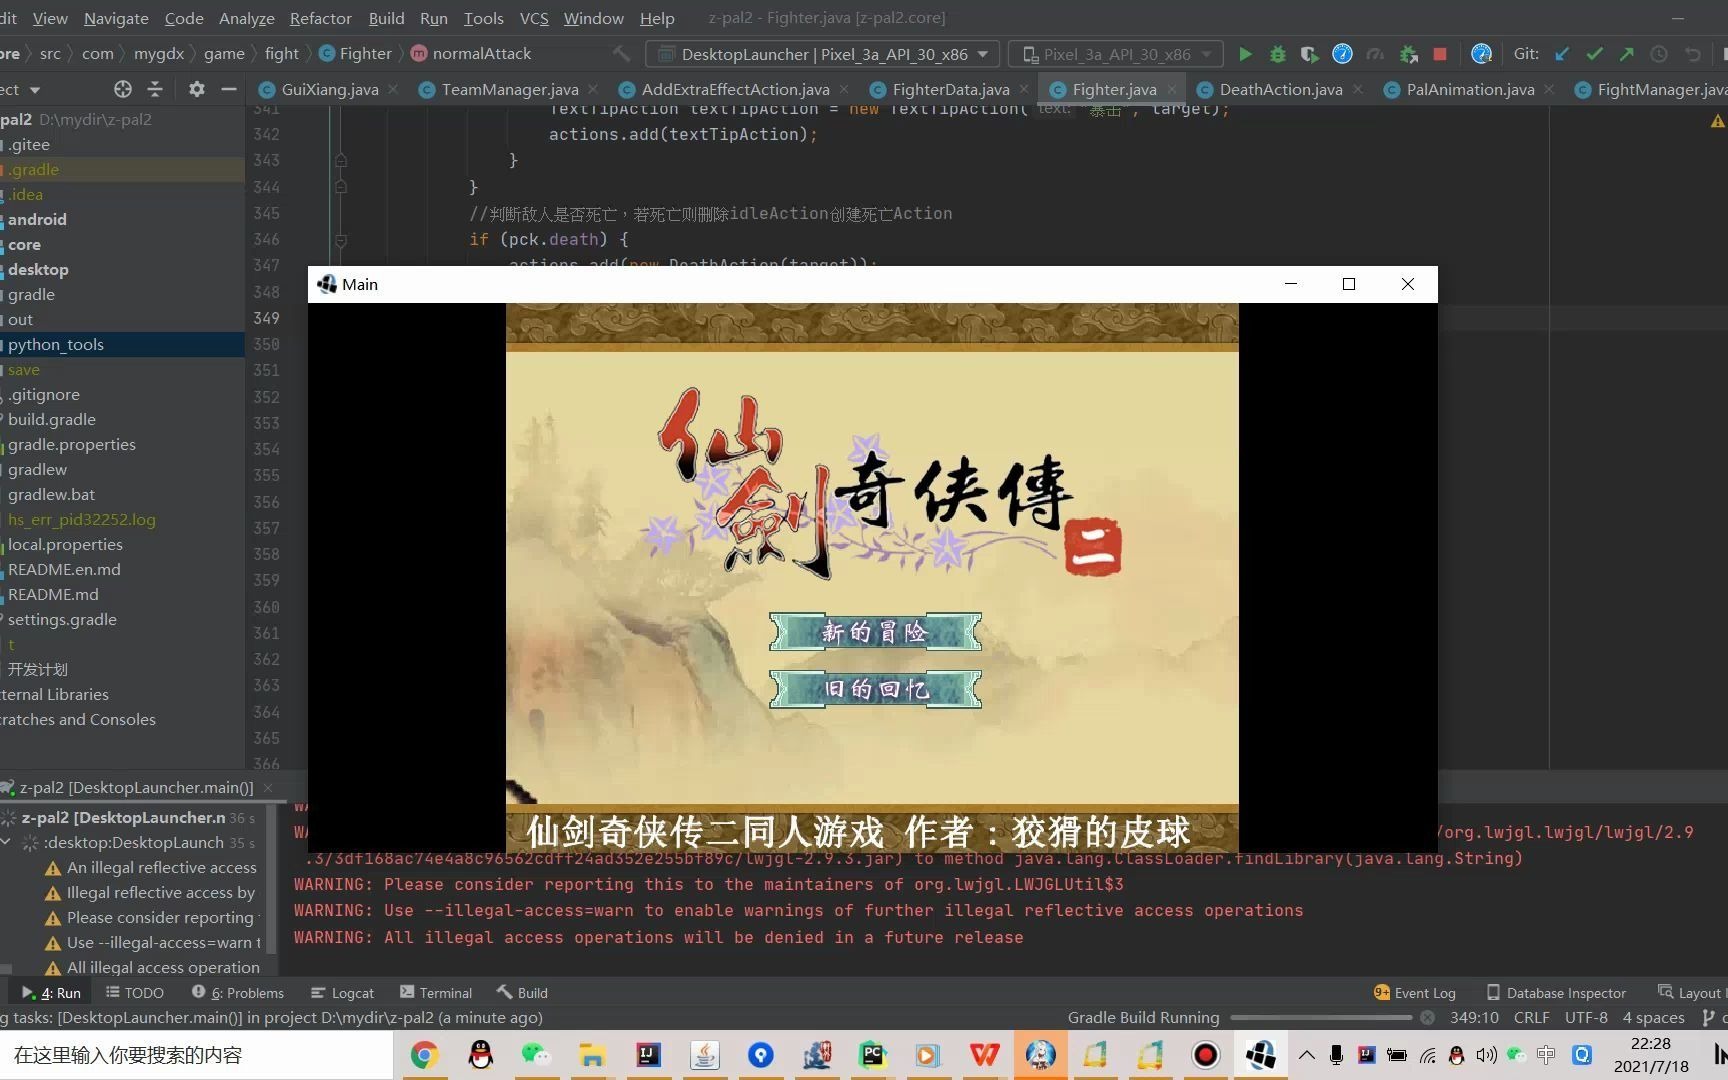Open WeChat from the taskbar
Image resolution: width=1728 pixels, height=1080 pixels.
pyautogui.click(x=536, y=1055)
